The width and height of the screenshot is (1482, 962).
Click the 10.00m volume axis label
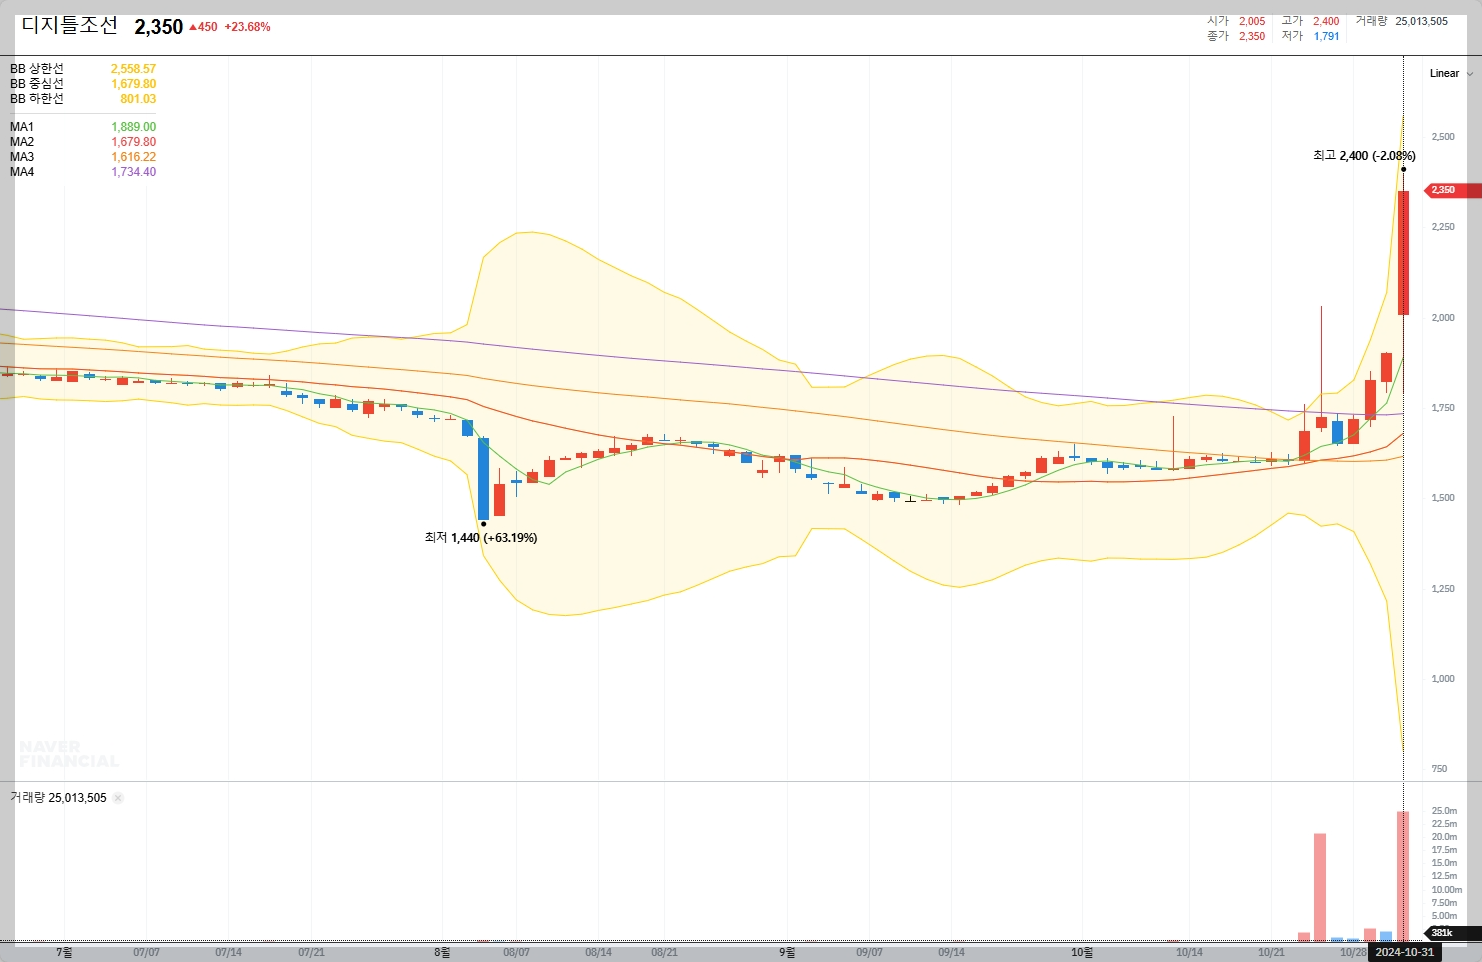coord(1447,890)
